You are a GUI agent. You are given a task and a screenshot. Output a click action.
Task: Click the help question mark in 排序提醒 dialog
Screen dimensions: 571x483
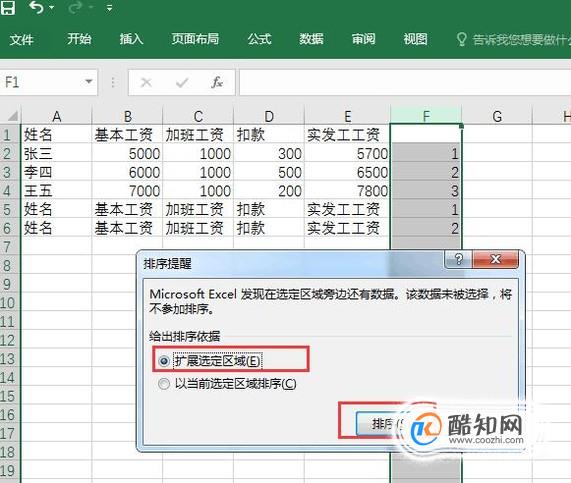click(458, 259)
